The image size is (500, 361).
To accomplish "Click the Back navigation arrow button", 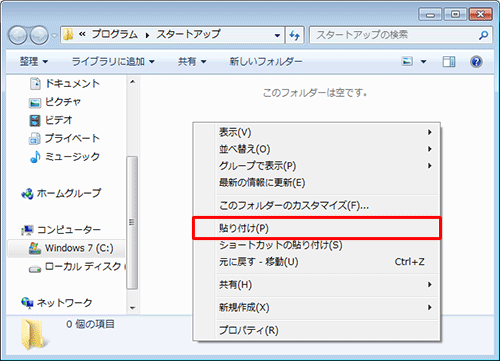I will (18, 35).
